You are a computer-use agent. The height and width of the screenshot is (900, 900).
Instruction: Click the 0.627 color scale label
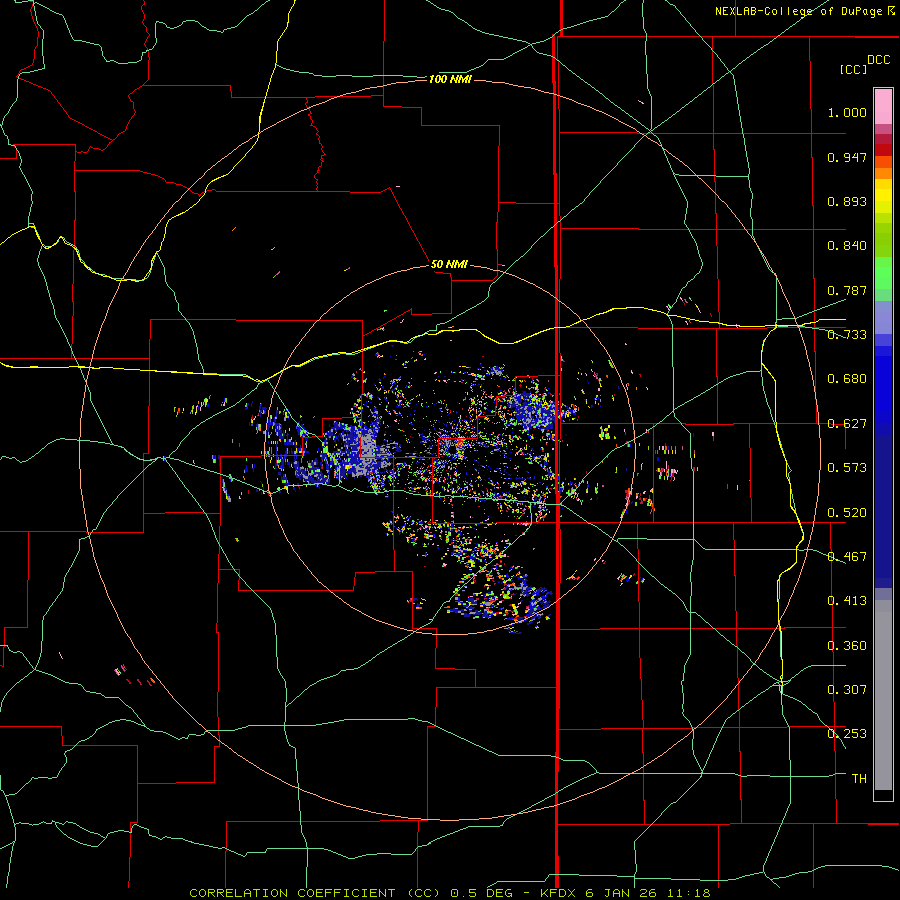[x=847, y=424]
